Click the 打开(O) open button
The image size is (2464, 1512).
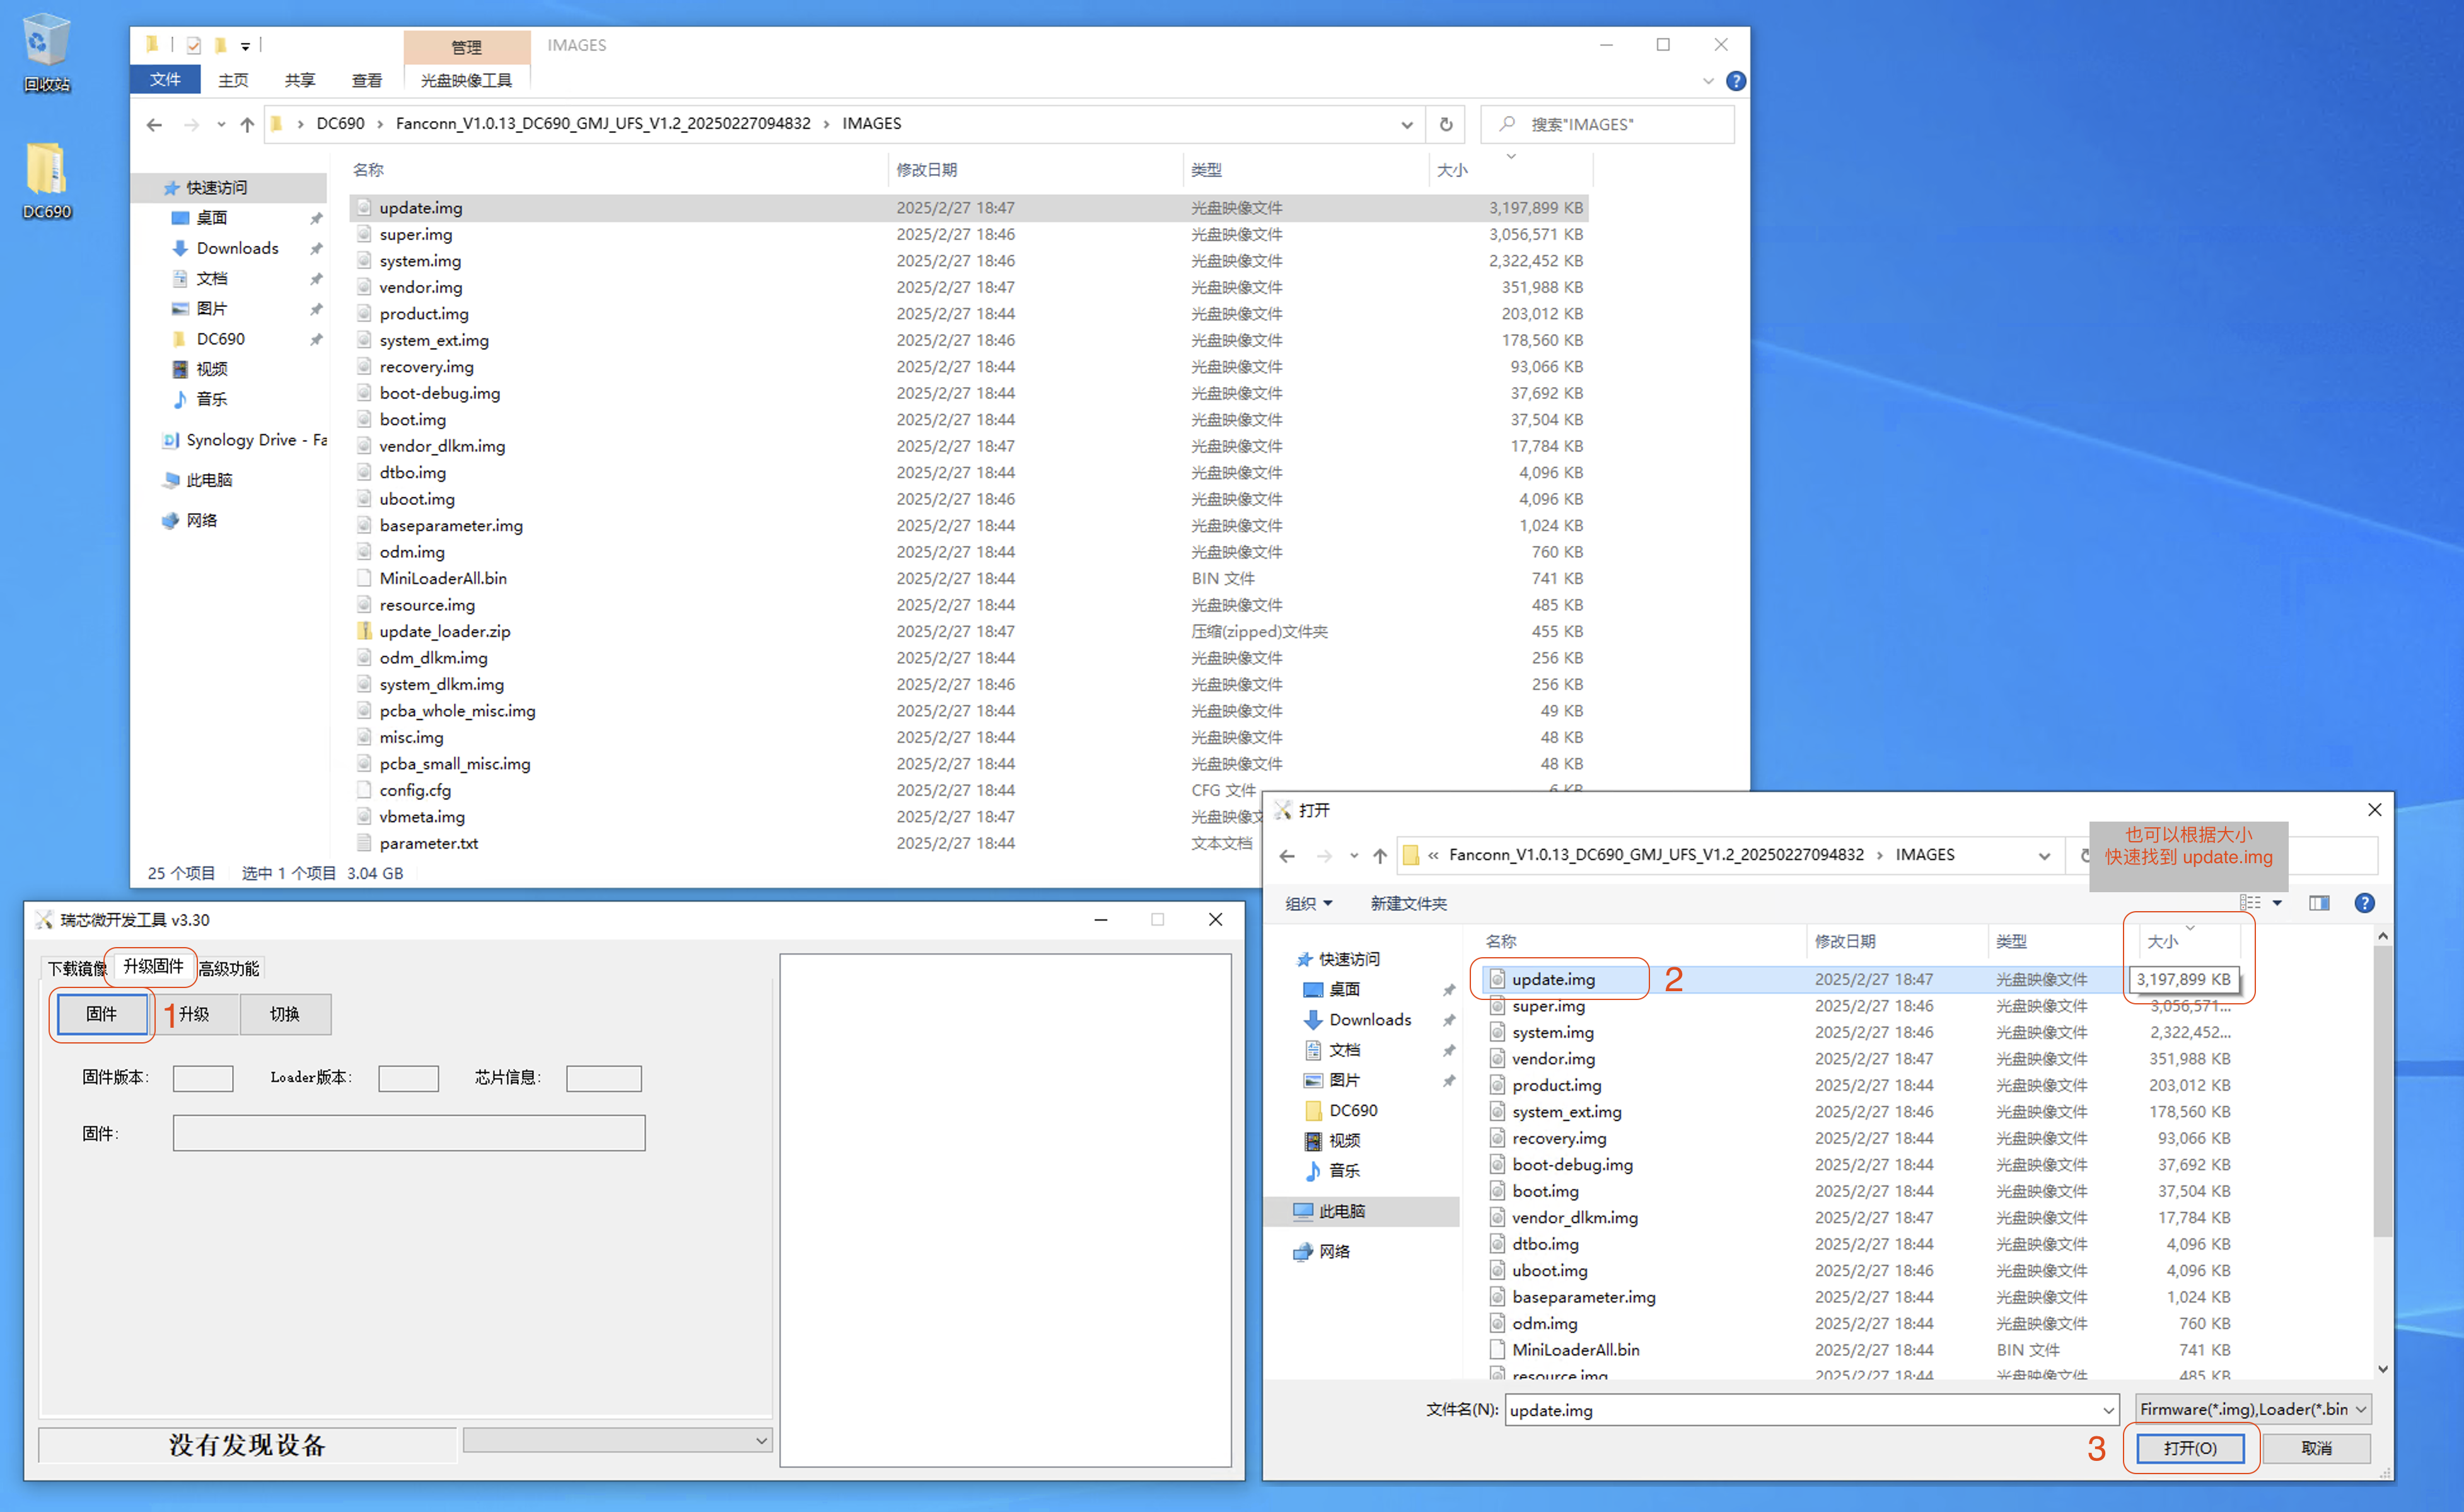pos(2190,1448)
